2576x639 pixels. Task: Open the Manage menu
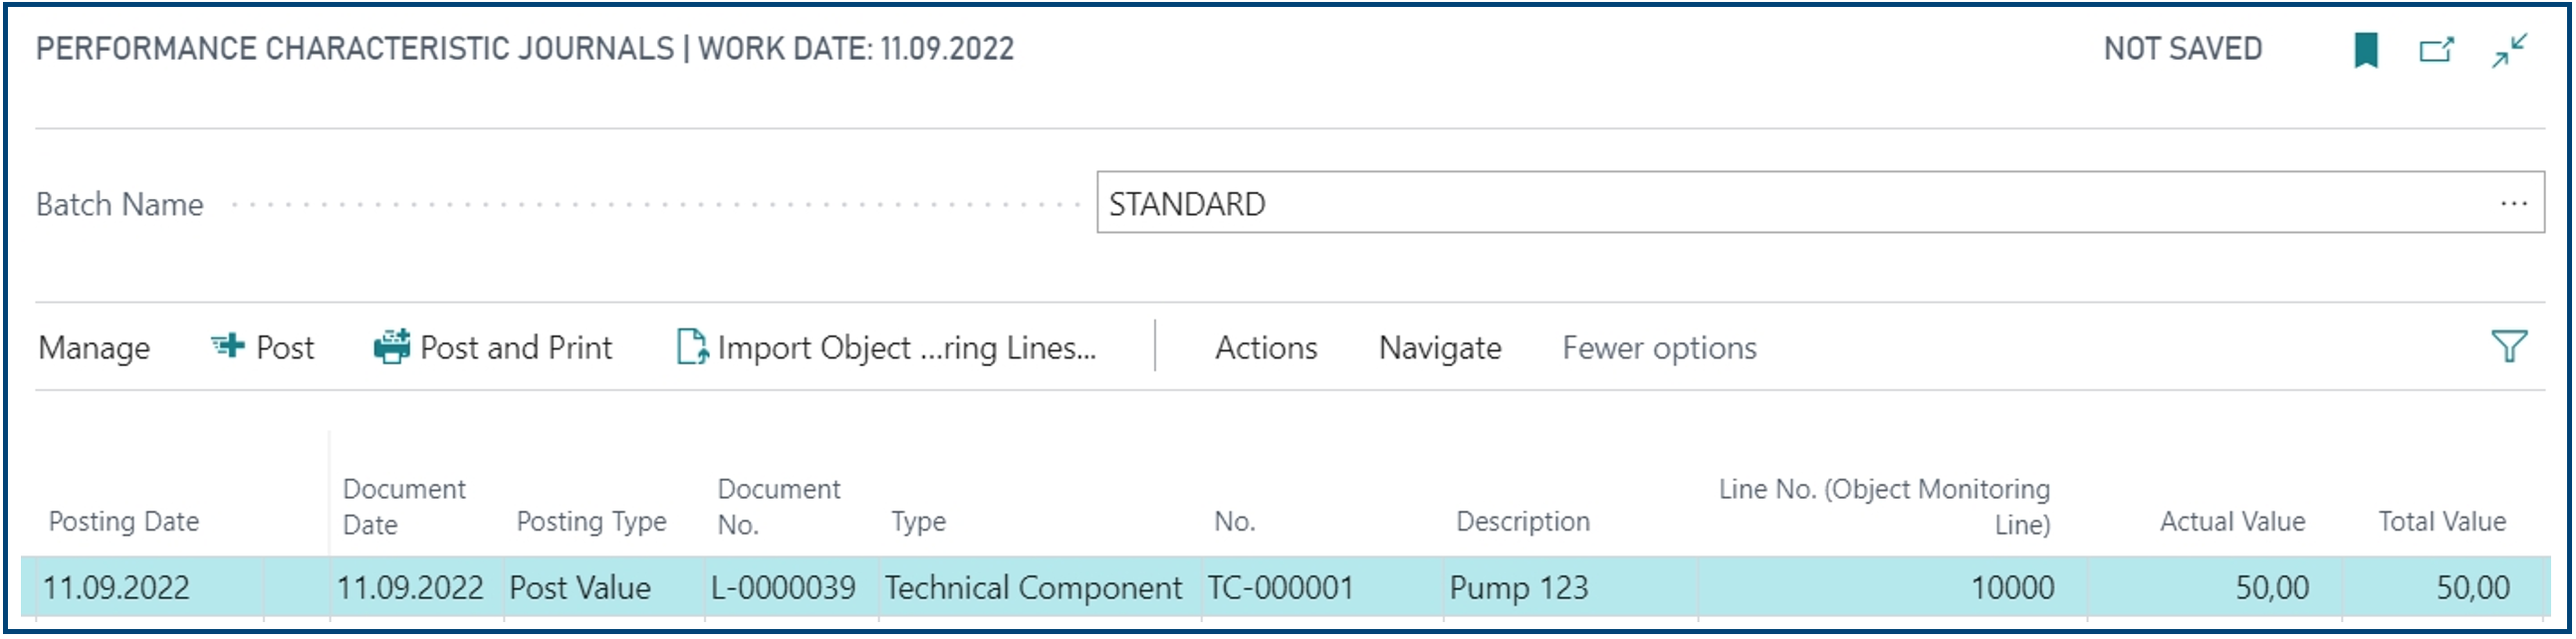coord(94,348)
